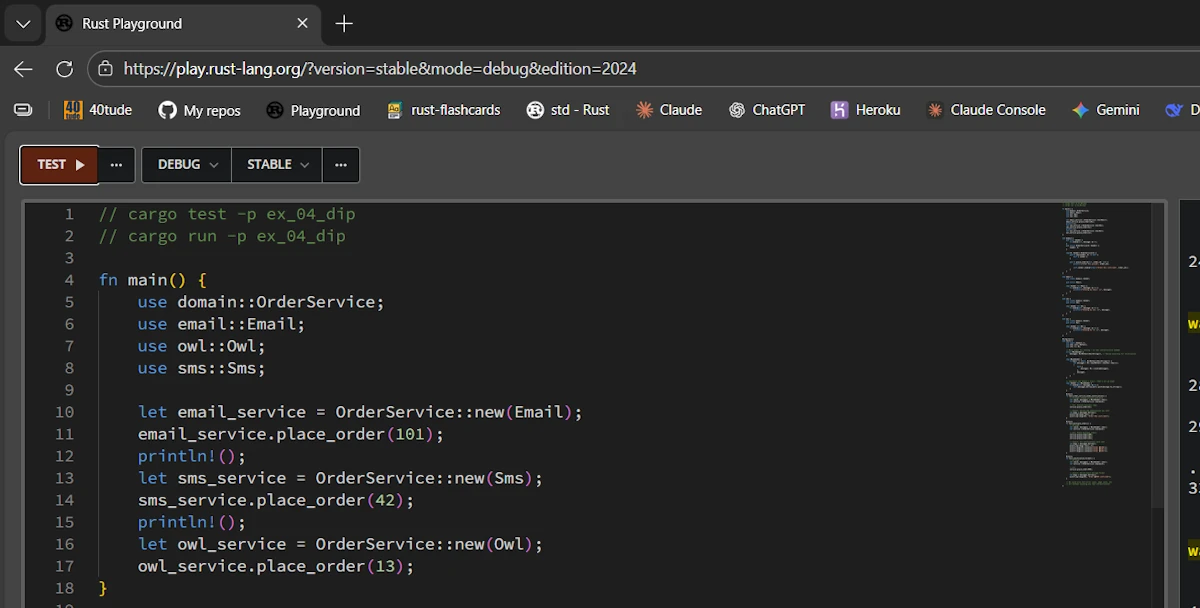Open My repos GitHub bookmark
Viewport: 1200px width, 608px height.
tap(200, 110)
